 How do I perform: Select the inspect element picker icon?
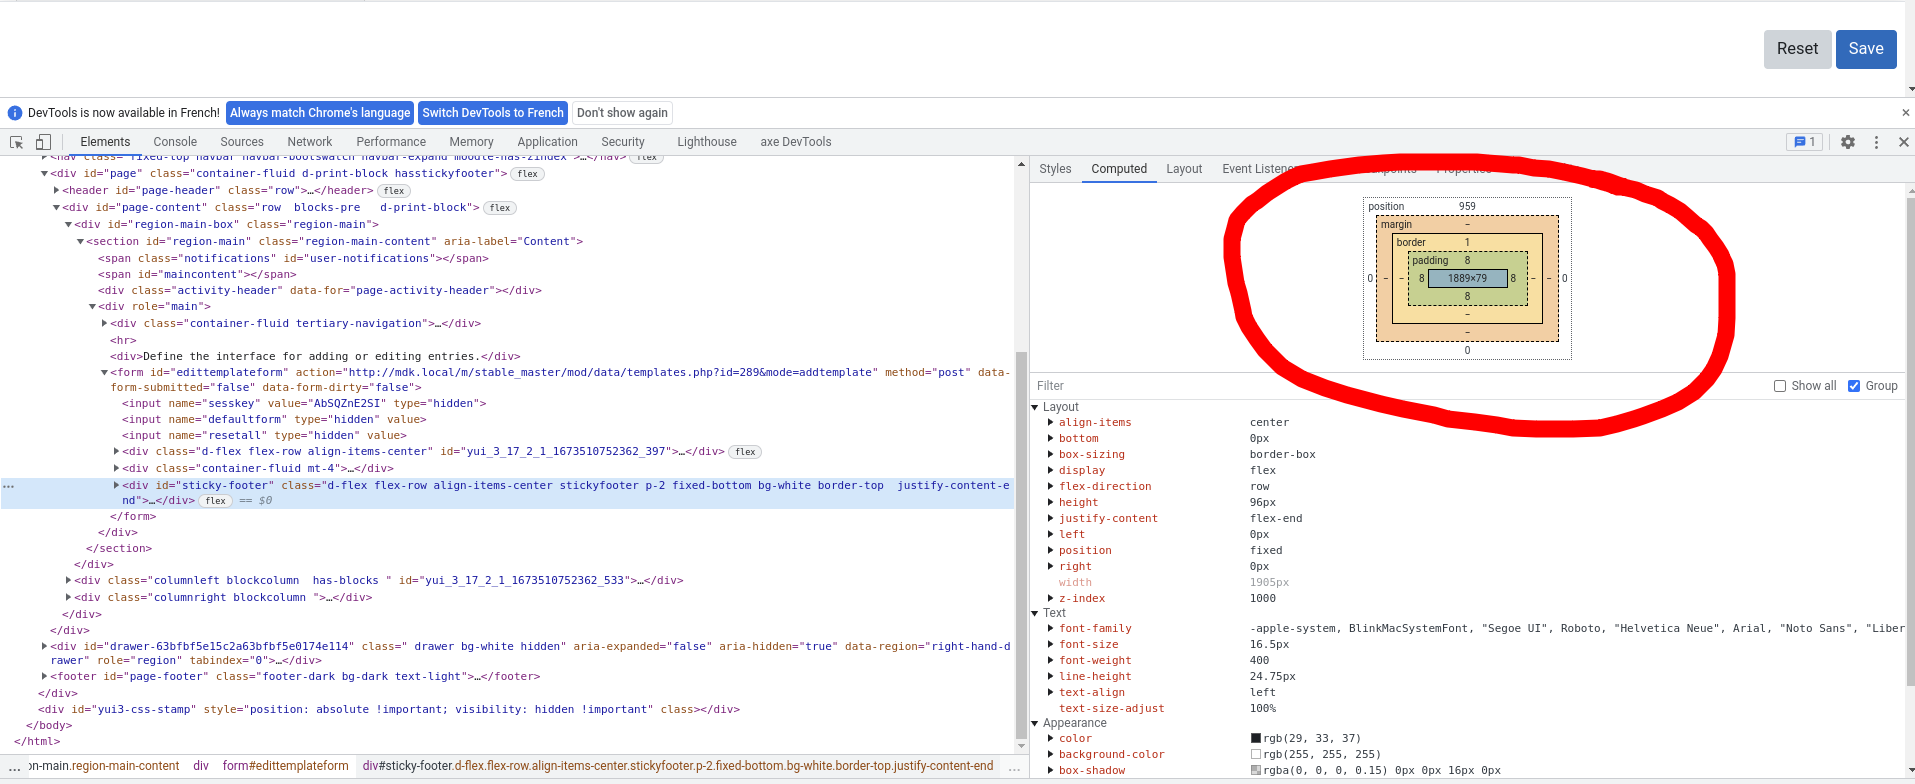pyautogui.click(x=17, y=142)
